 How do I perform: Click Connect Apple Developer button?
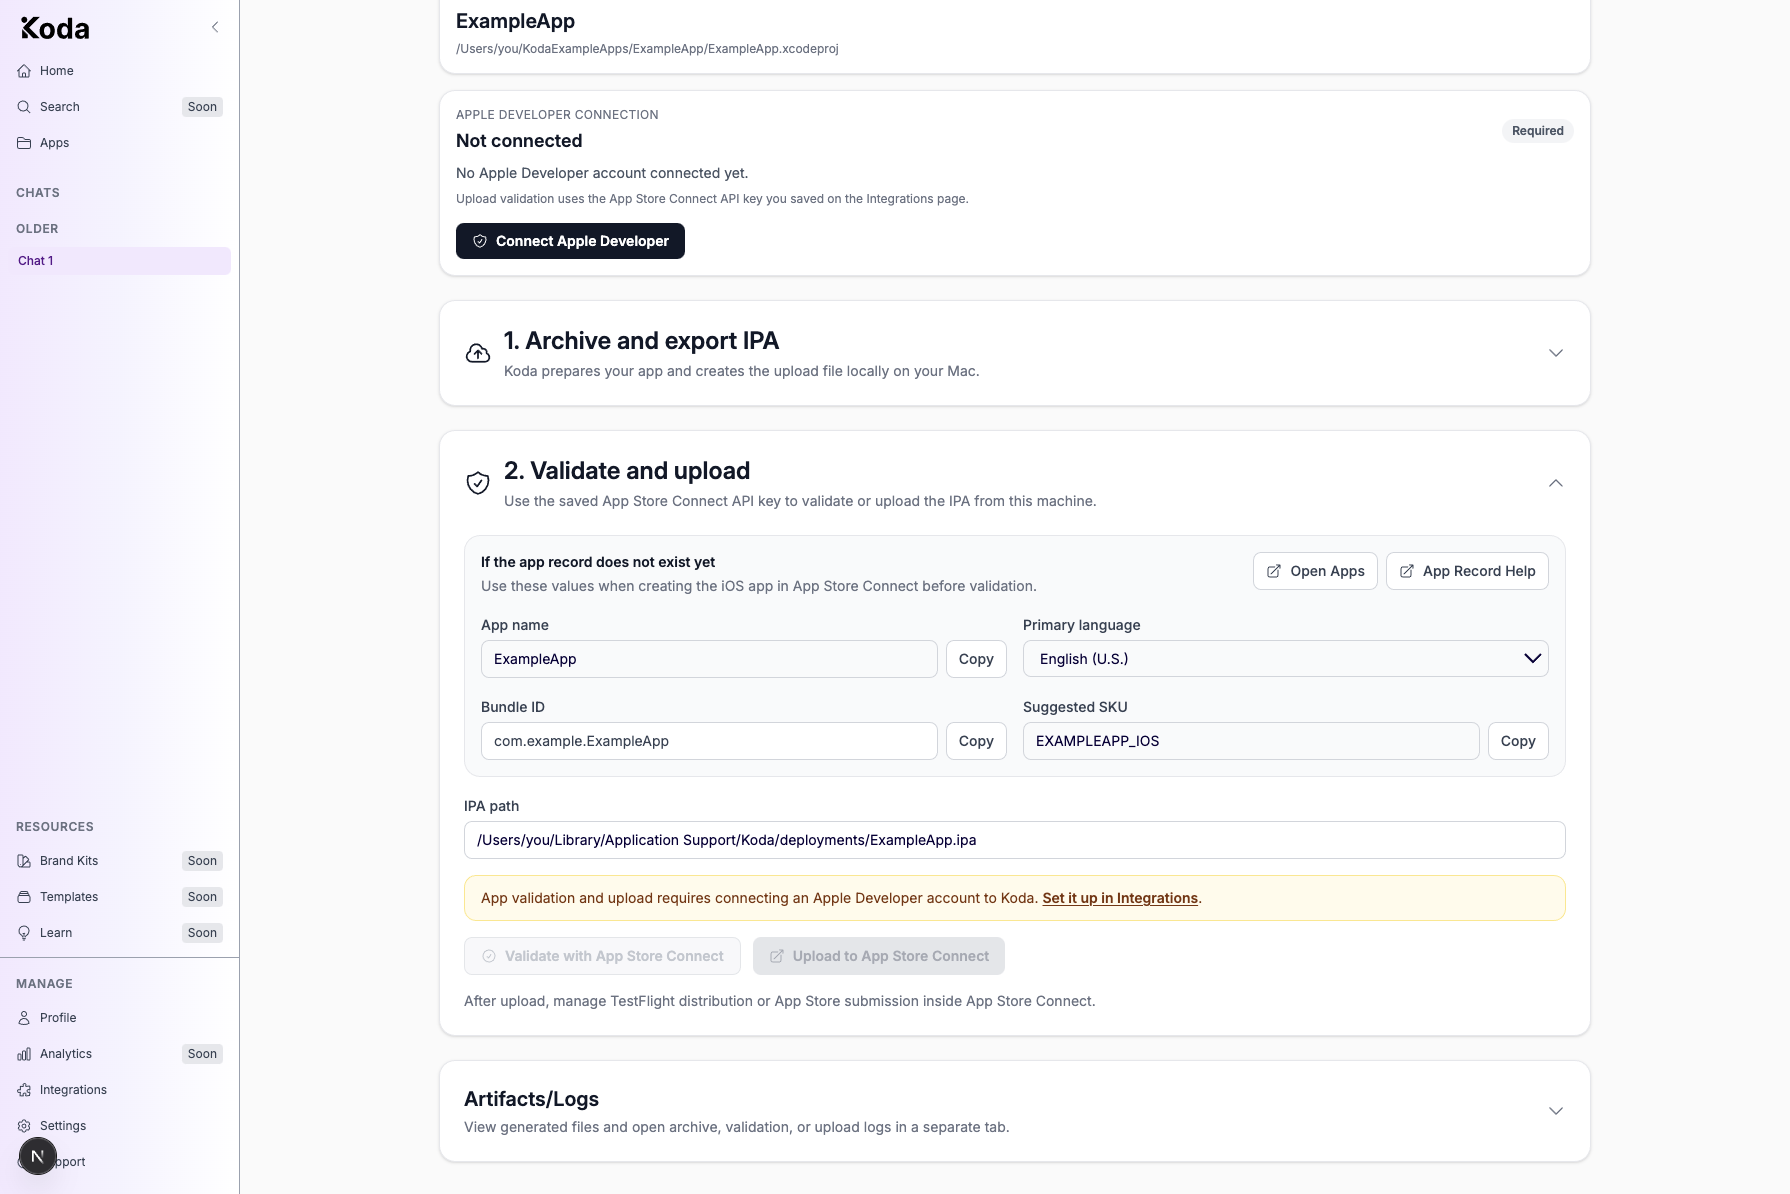[x=570, y=241]
